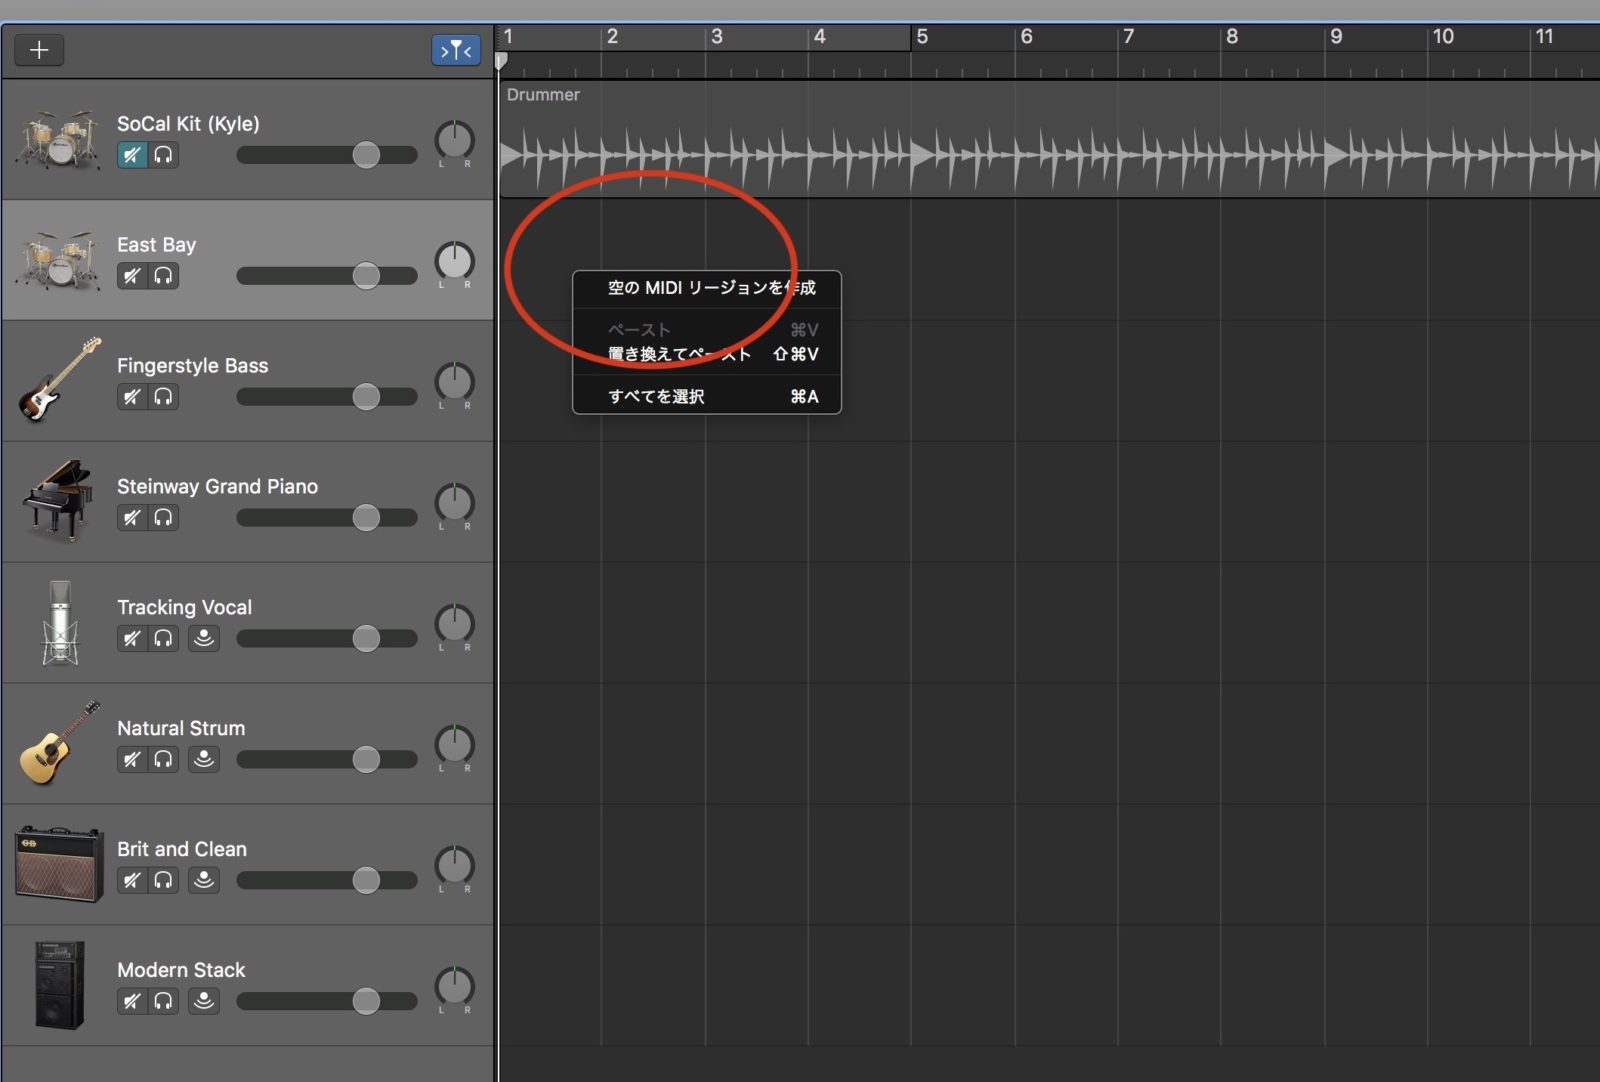Mute the East Bay track
1600x1082 pixels.
131,276
